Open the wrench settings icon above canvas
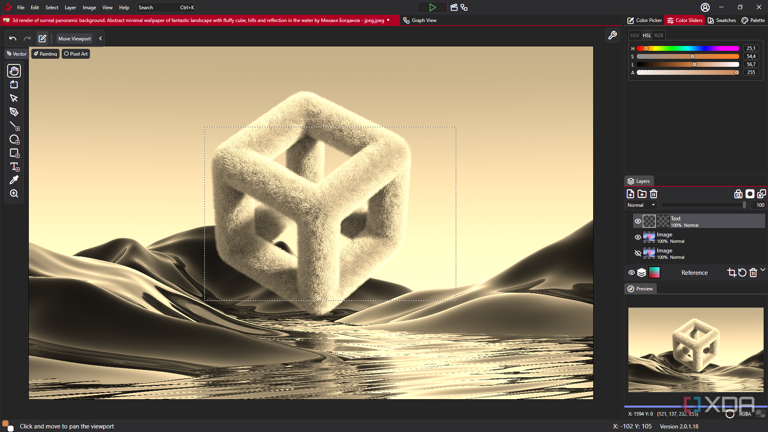768x432 pixels. click(612, 35)
